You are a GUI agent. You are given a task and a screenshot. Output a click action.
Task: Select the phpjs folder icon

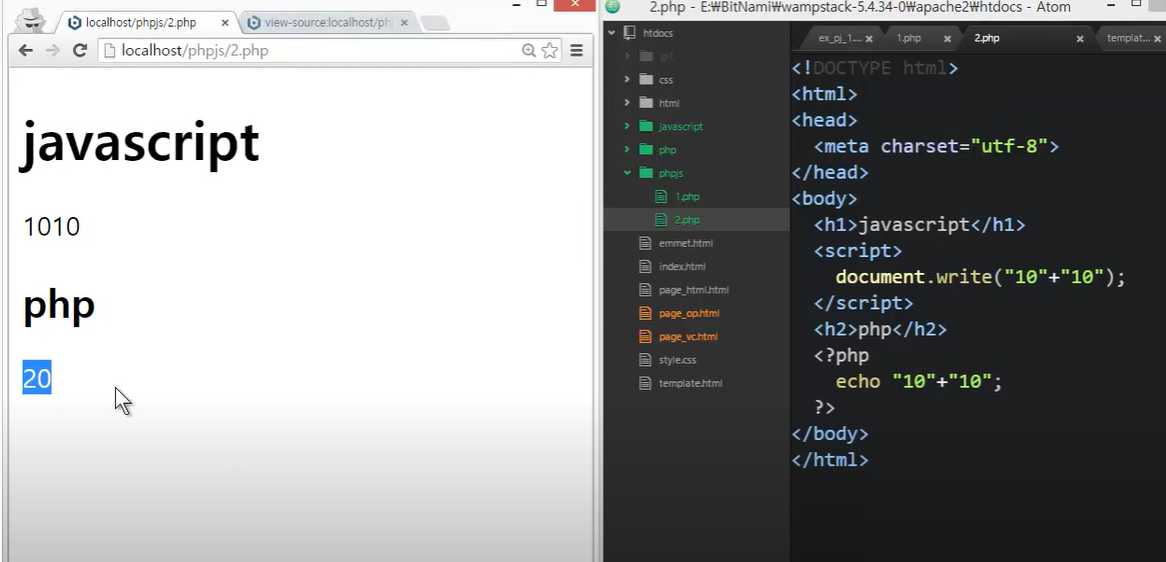pos(645,173)
